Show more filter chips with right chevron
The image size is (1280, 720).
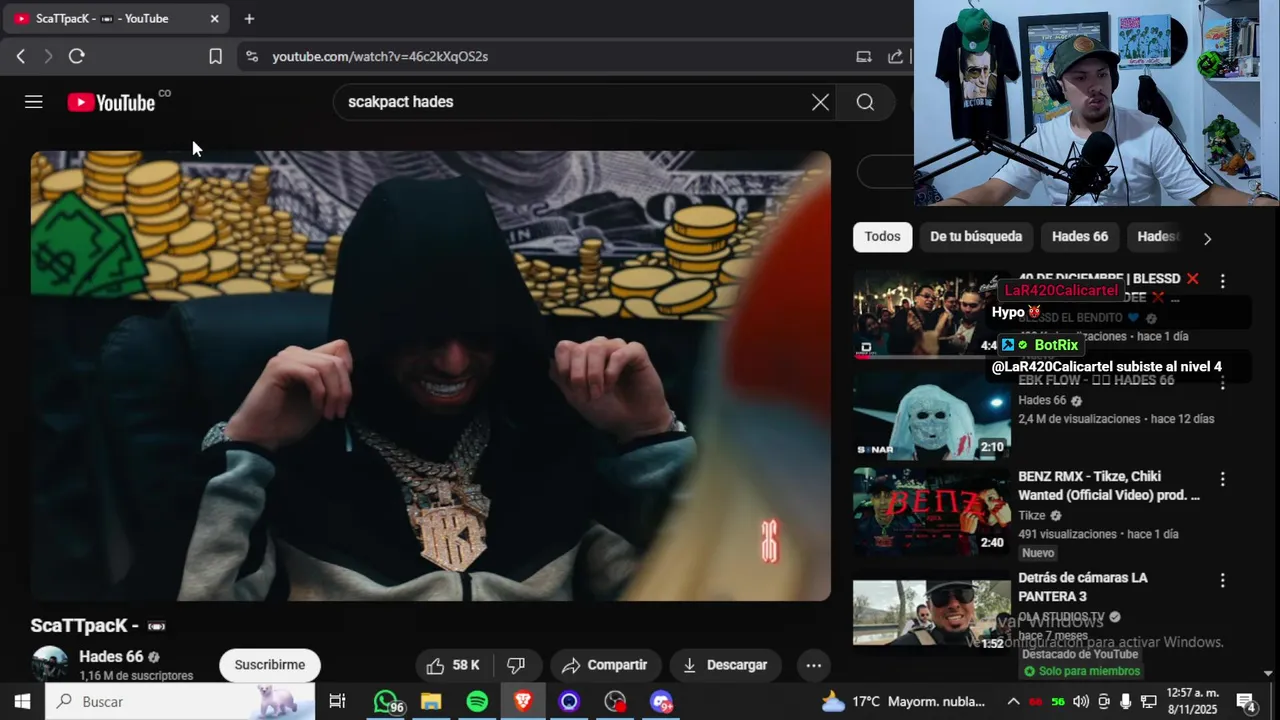click(1207, 238)
